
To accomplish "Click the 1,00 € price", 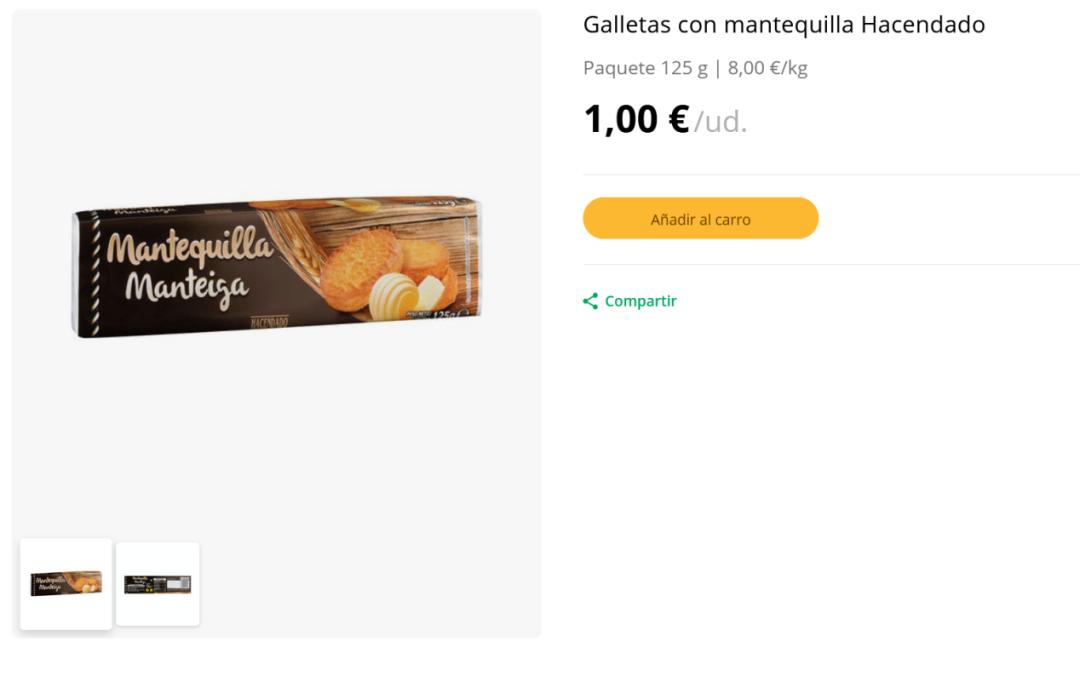I will point(636,120).
